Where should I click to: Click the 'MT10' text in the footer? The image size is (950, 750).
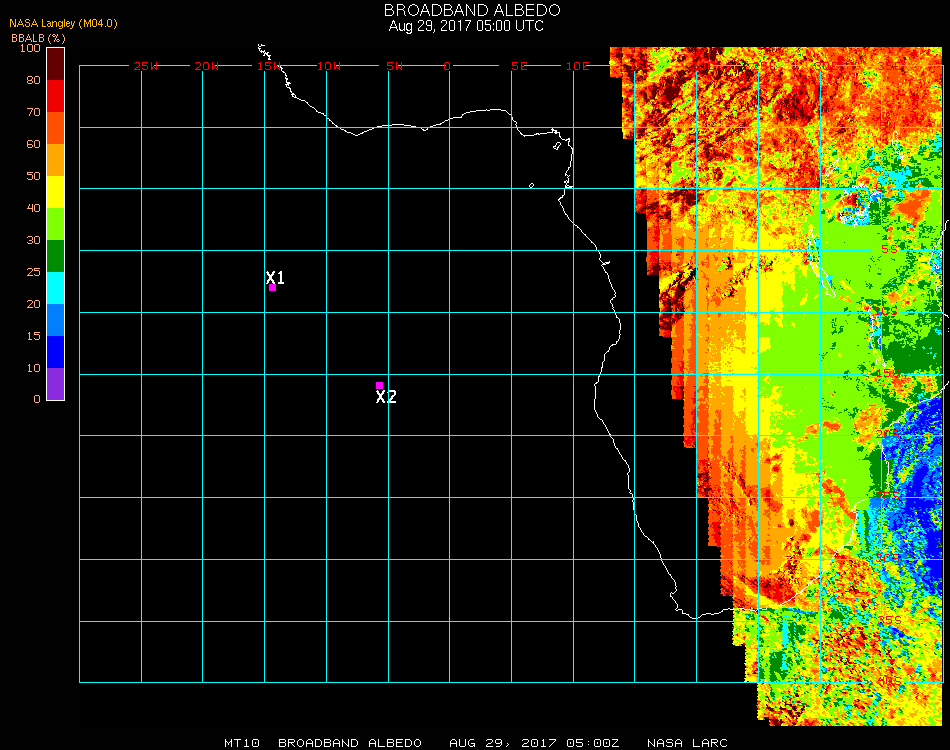click(x=242, y=743)
